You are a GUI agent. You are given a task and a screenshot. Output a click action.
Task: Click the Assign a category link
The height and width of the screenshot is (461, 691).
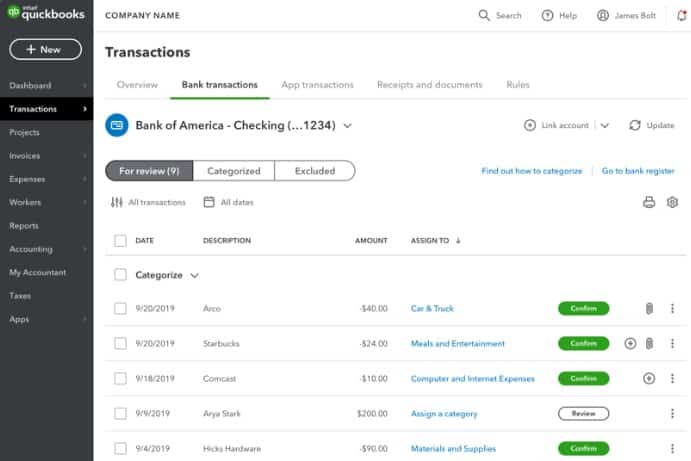tap(444, 414)
